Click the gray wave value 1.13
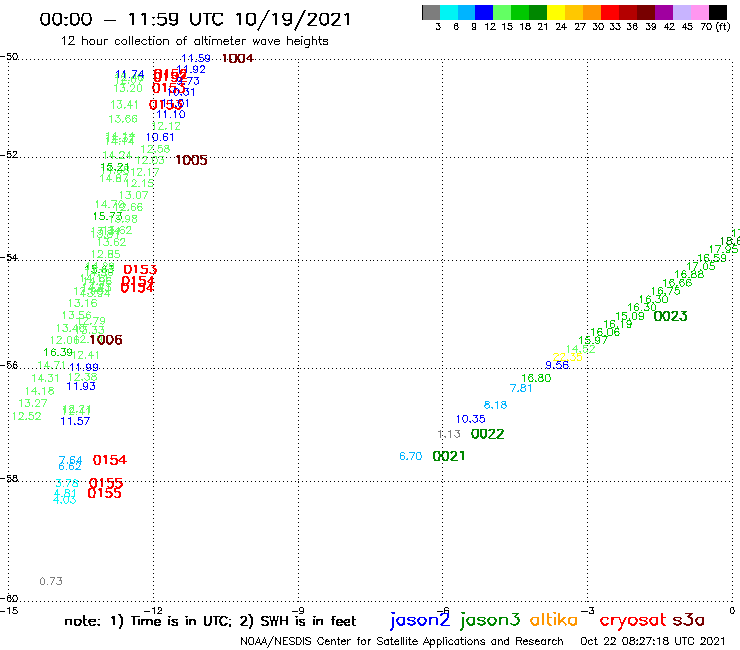 tap(449, 434)
